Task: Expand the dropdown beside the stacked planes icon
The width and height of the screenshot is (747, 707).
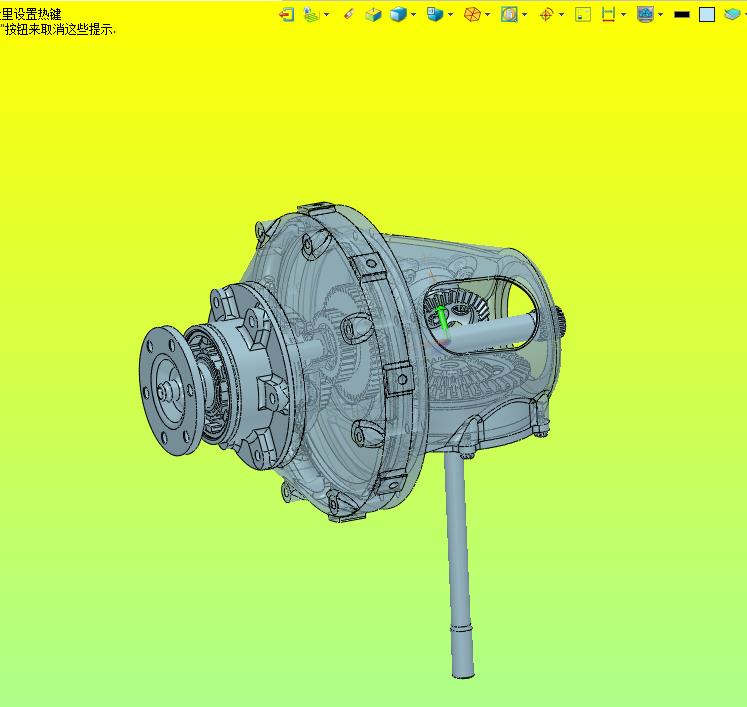Action: 326,15
